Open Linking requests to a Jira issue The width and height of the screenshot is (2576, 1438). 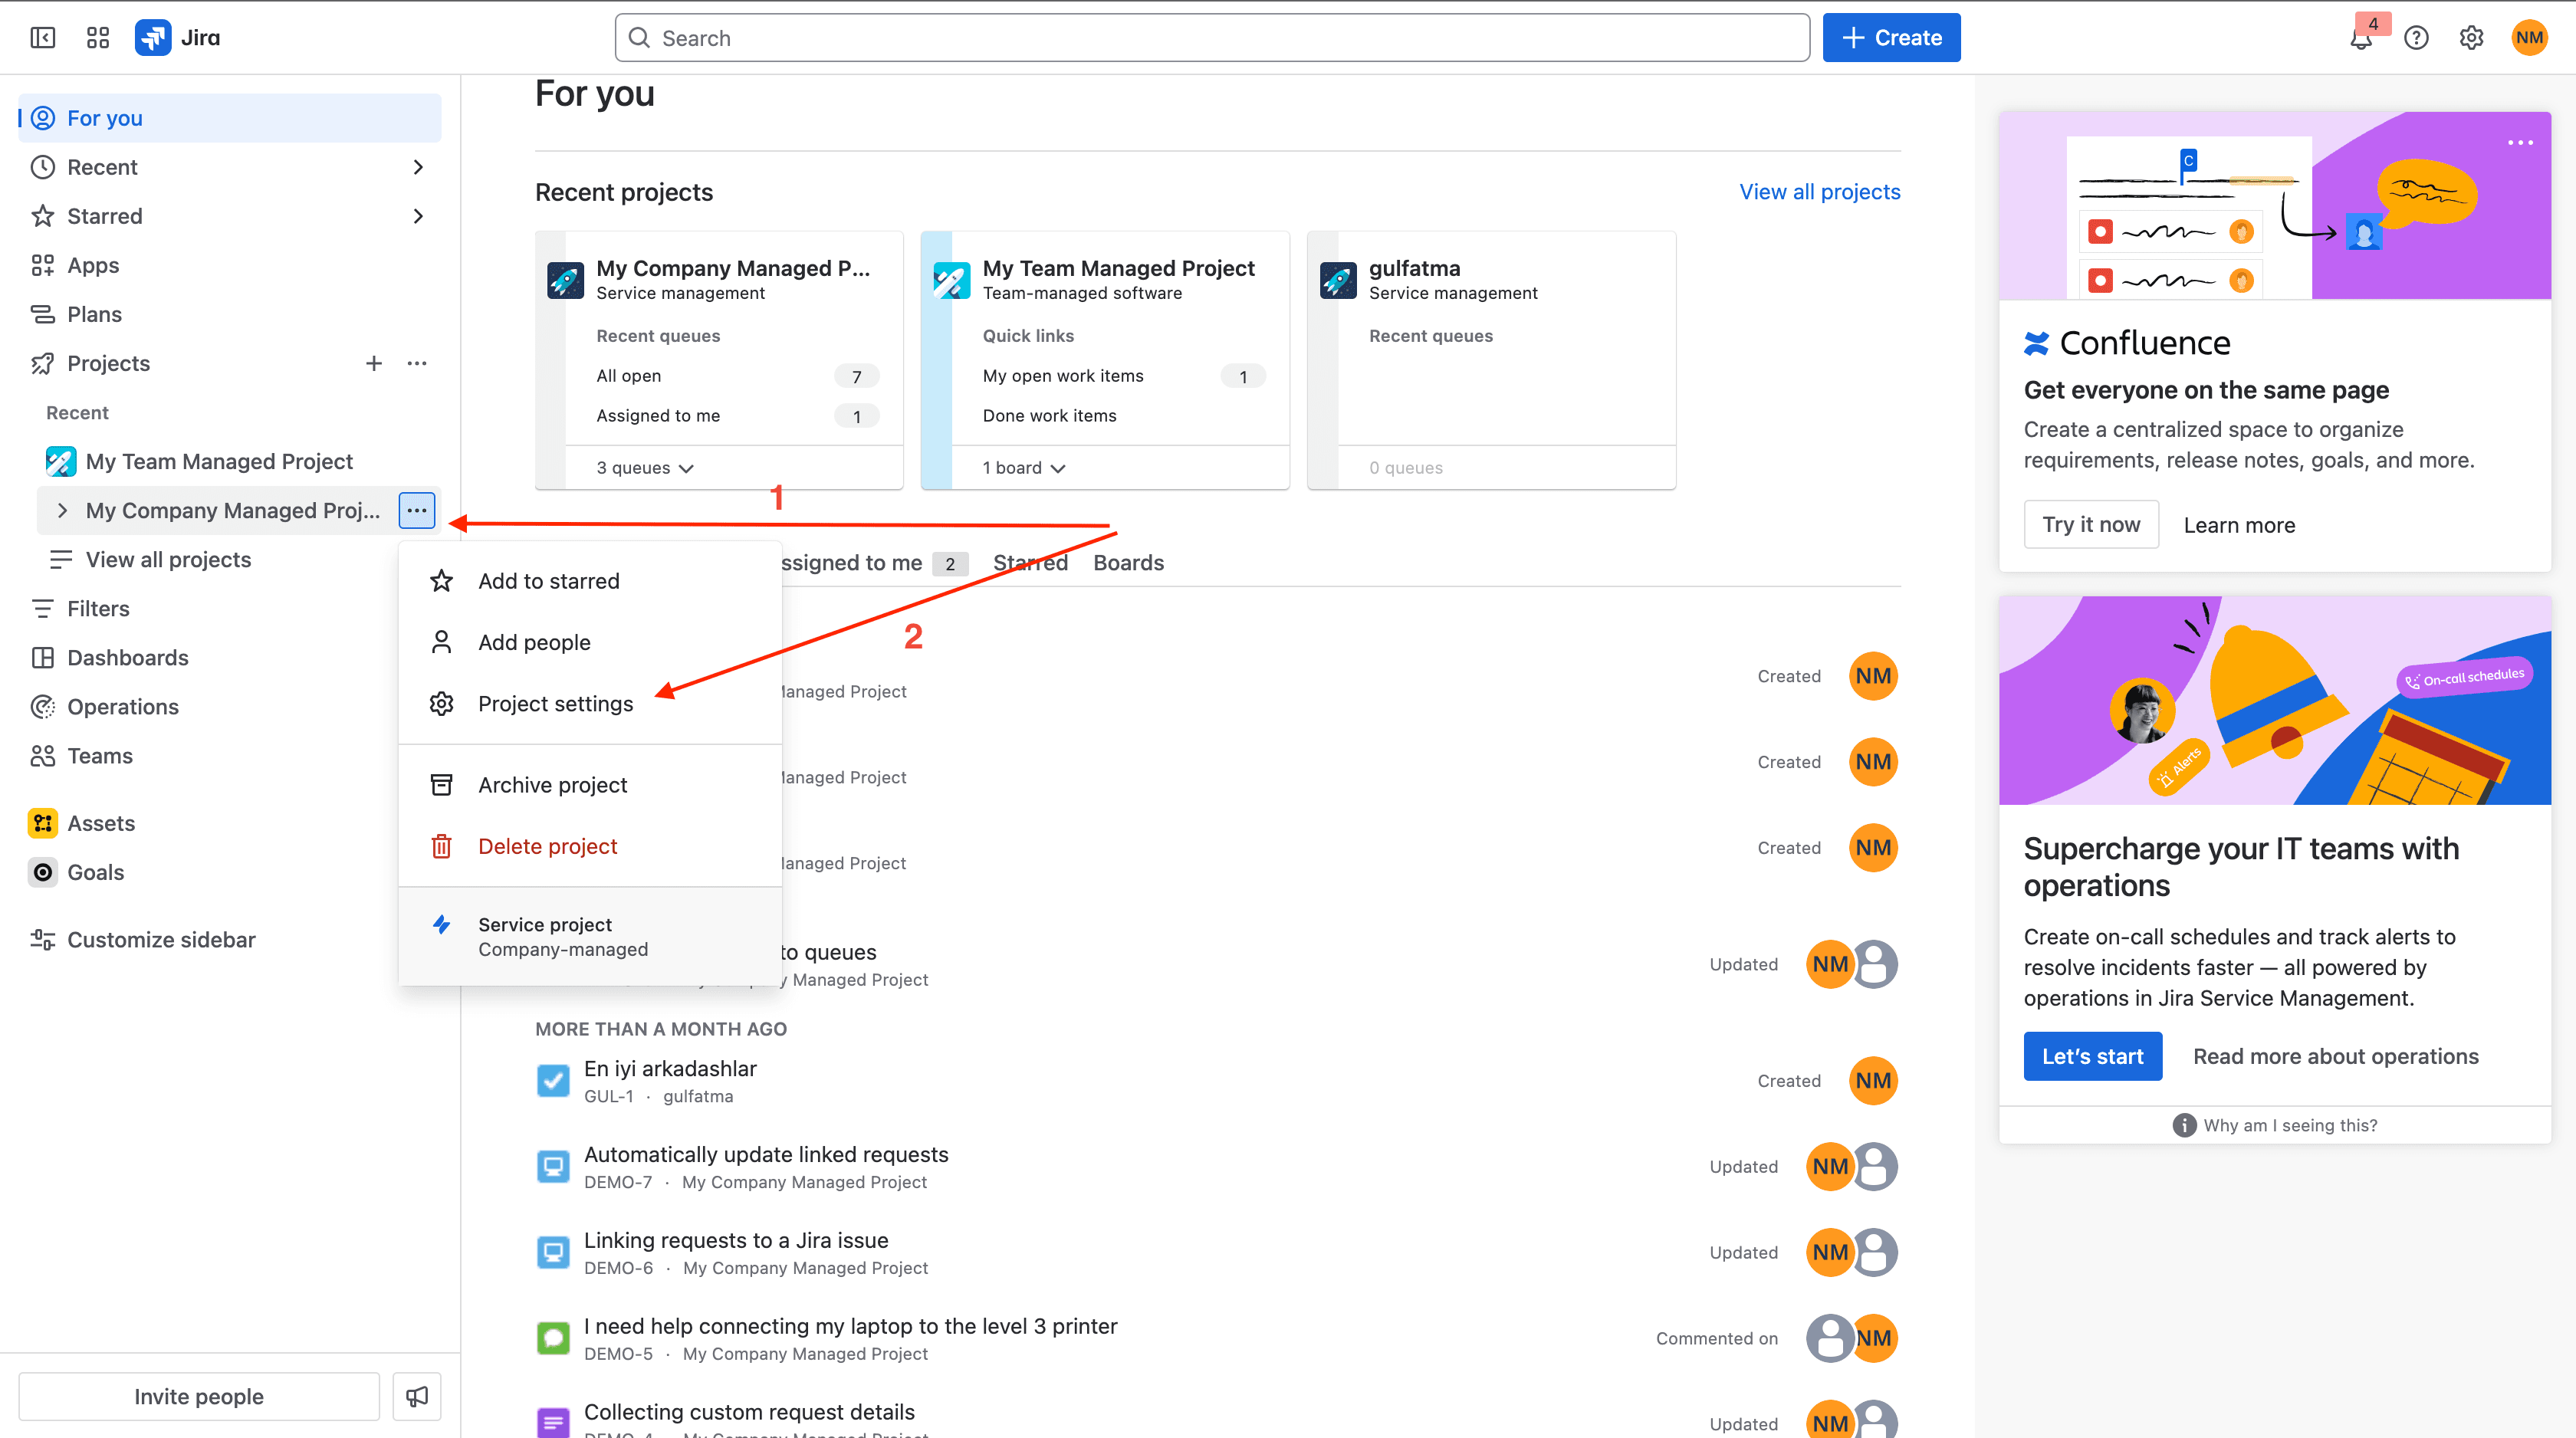736,1241
